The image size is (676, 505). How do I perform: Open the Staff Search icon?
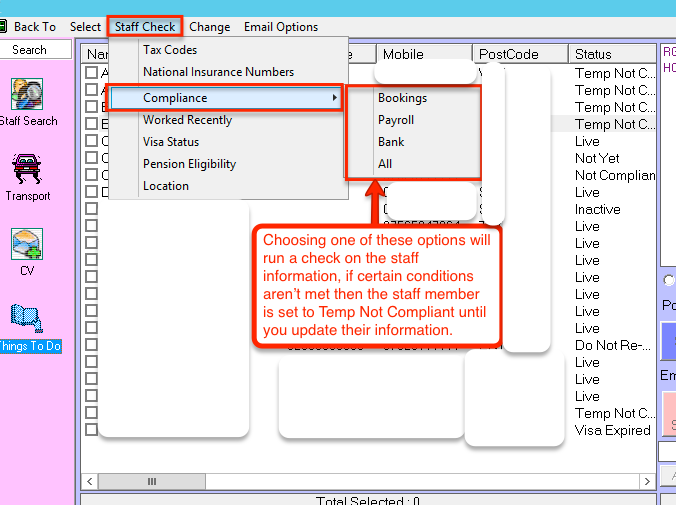(27, 95)
